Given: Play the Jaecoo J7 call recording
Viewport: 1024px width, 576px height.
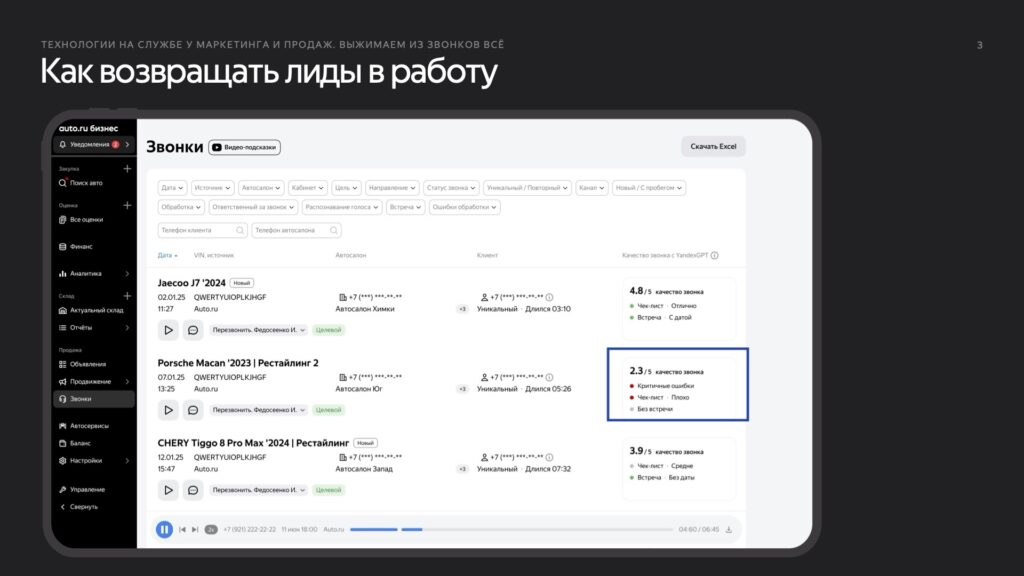Looking at the screenshot, I should point(168,329).
